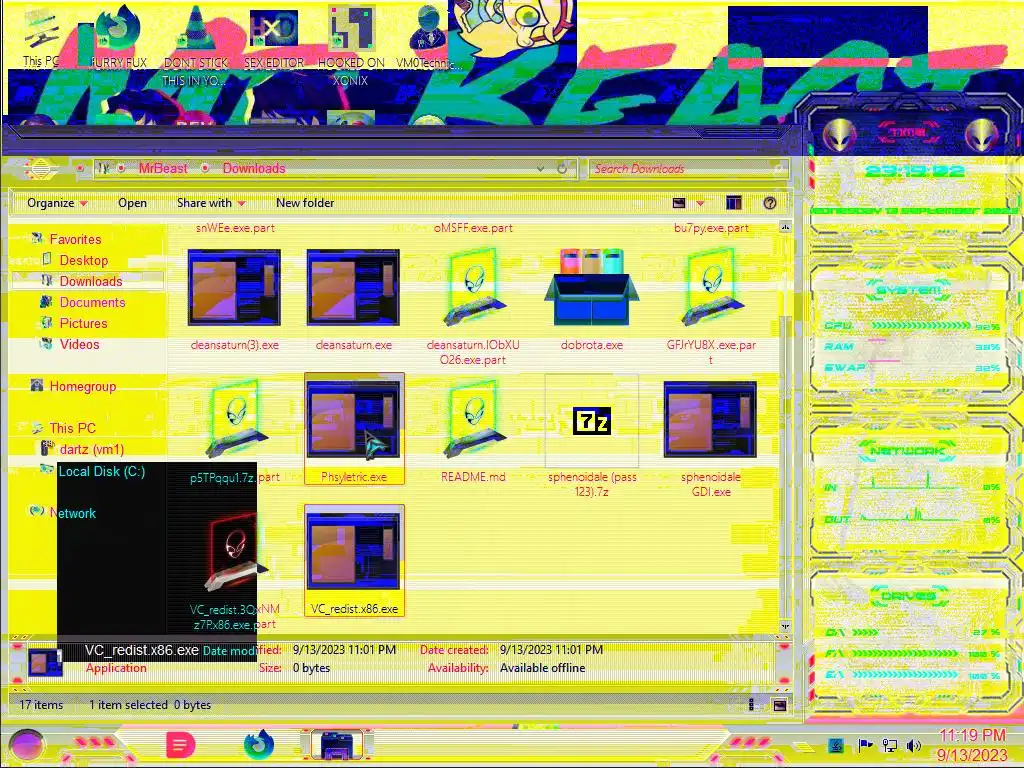Select Local Disk (C:) in tree
Viewport: 1024px width, 768px height.
click(x=102, y=471)
